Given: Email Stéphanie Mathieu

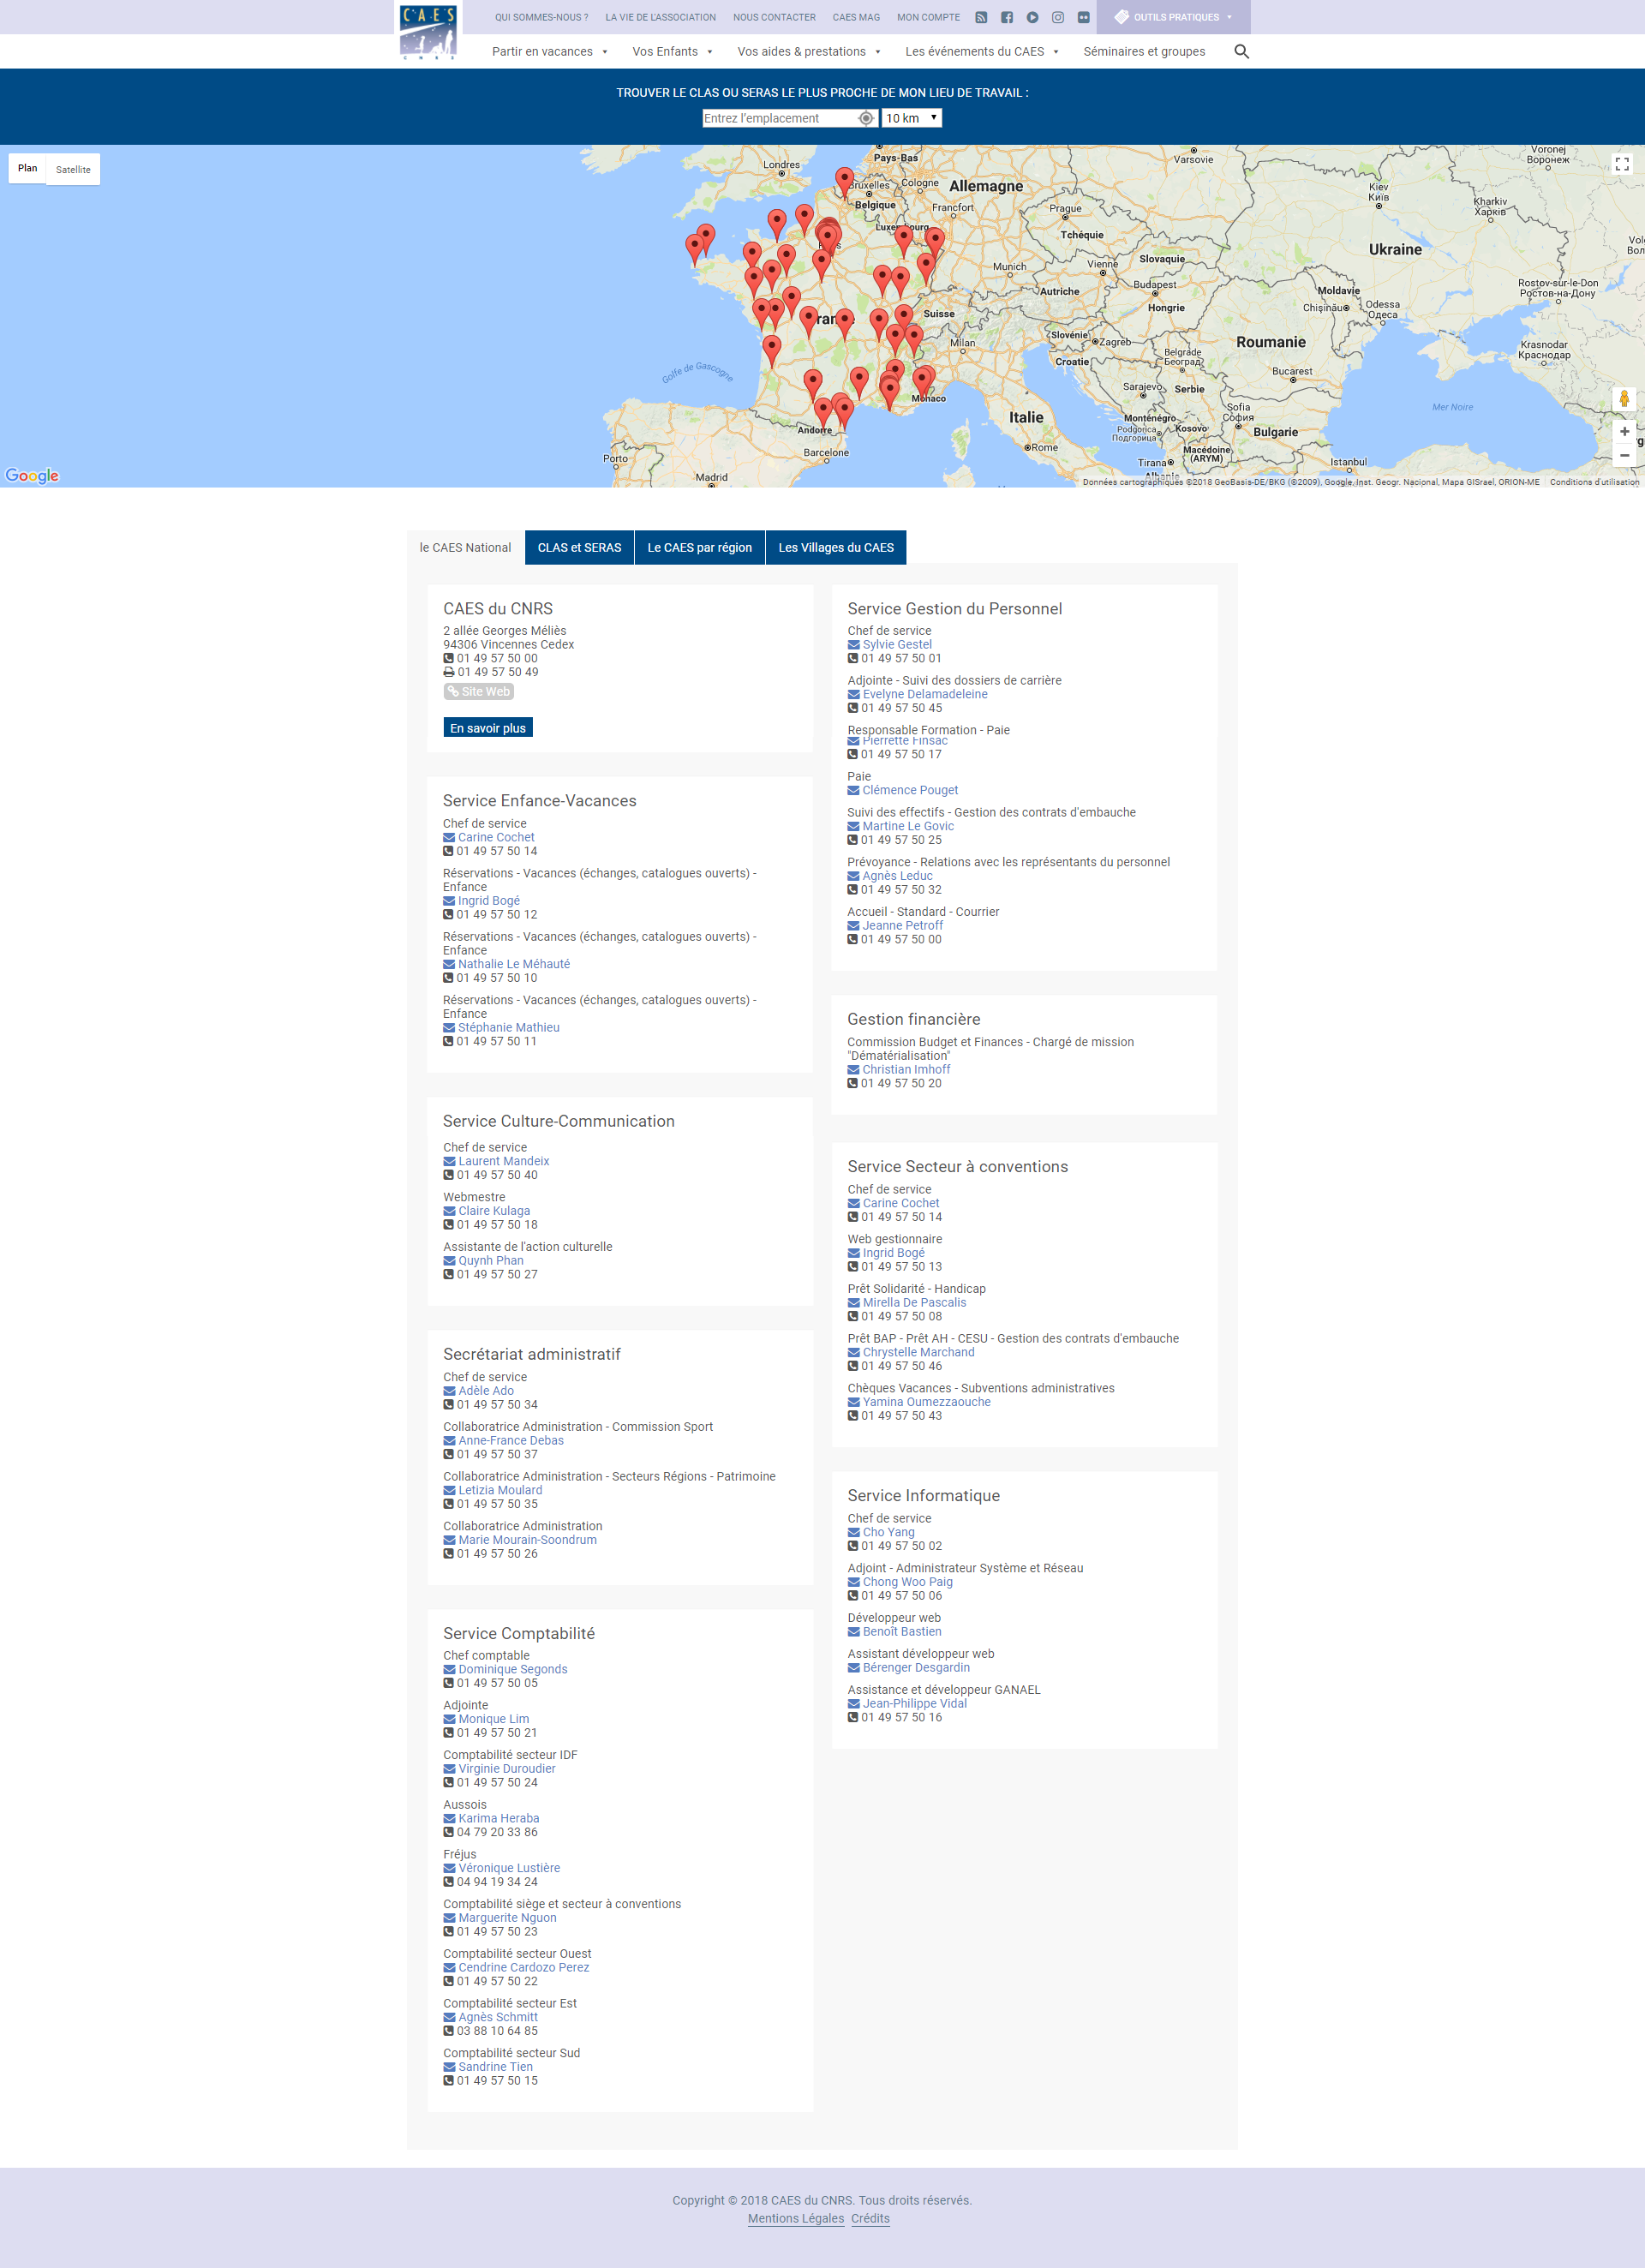Looking at the screenshot, I should (x=509, y=1027).
